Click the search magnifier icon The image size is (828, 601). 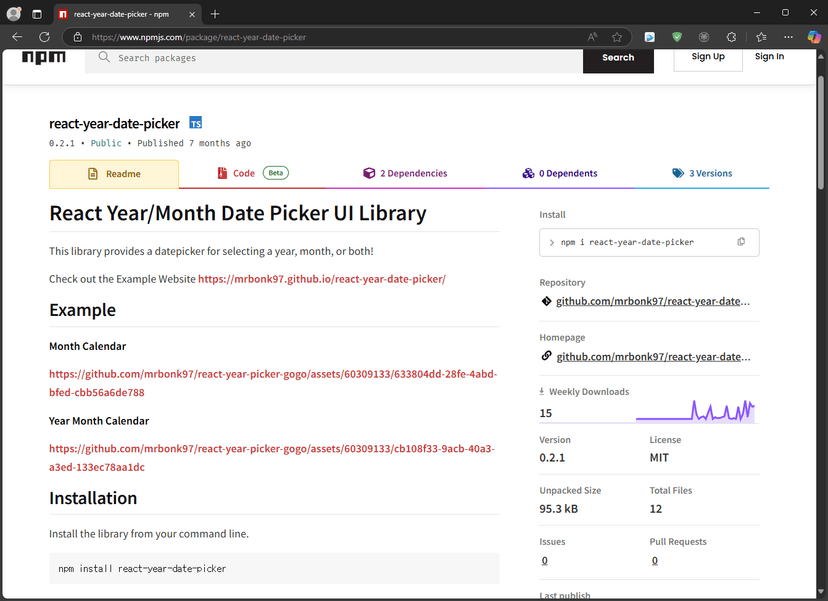click(x=104, y=57)
